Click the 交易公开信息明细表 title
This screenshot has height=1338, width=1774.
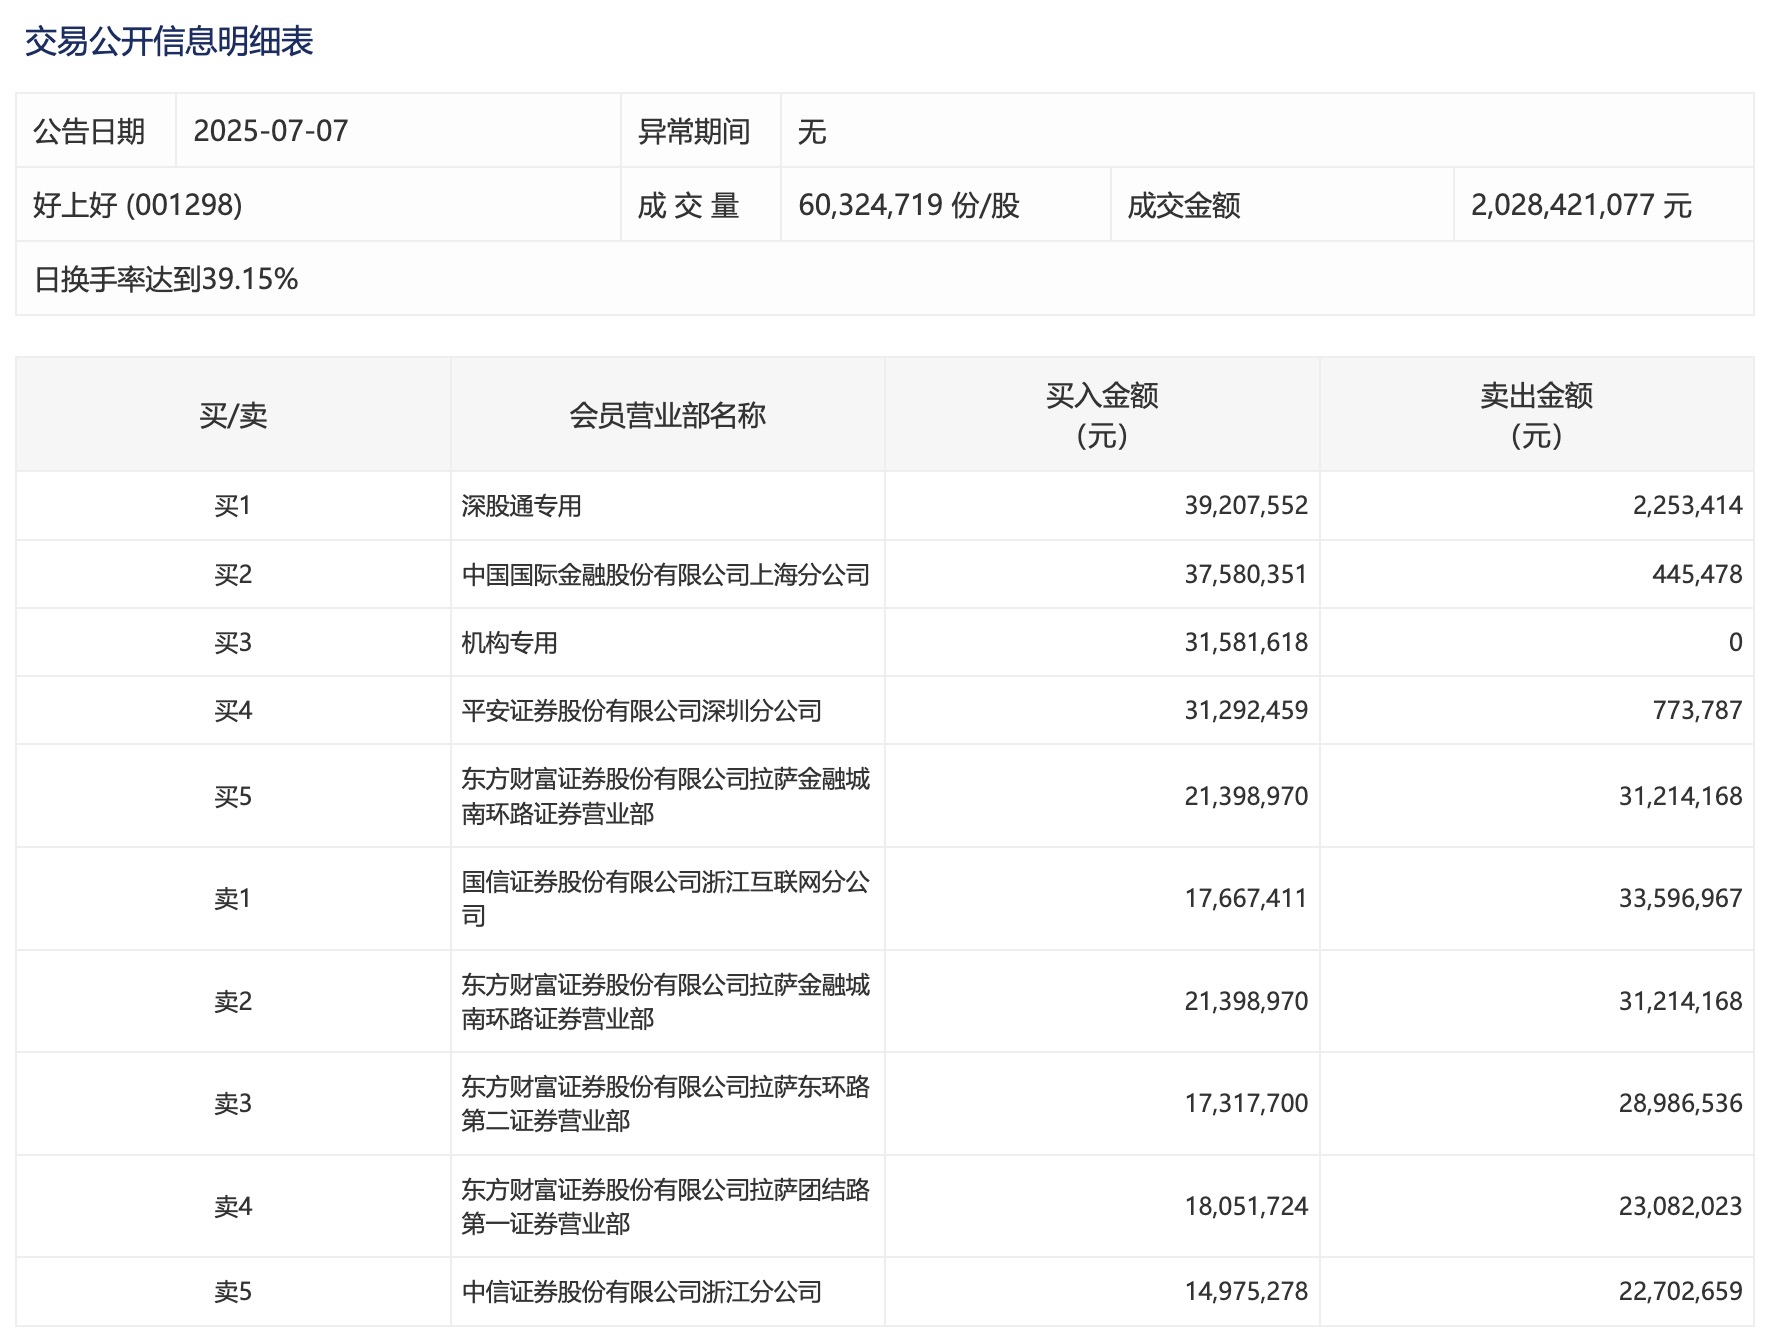click(169, 42)
